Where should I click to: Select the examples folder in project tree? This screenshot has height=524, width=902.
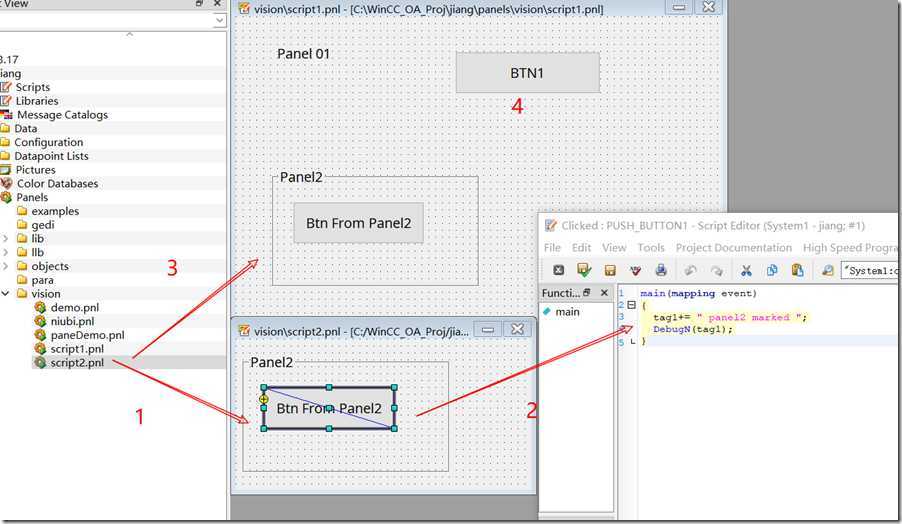tap(55, 211)
